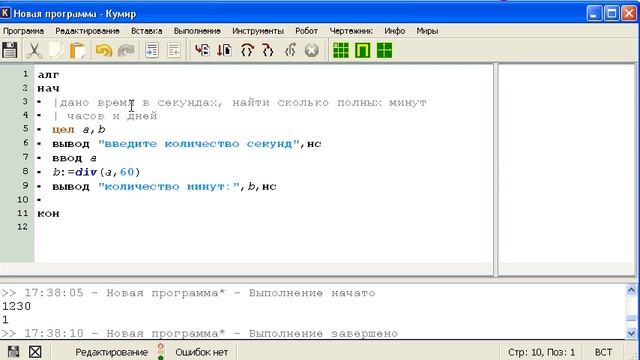Click the yellow Undo arrow
Image resolution: width=640 pixels, height=360 pixels.
(x=104, y=51)
